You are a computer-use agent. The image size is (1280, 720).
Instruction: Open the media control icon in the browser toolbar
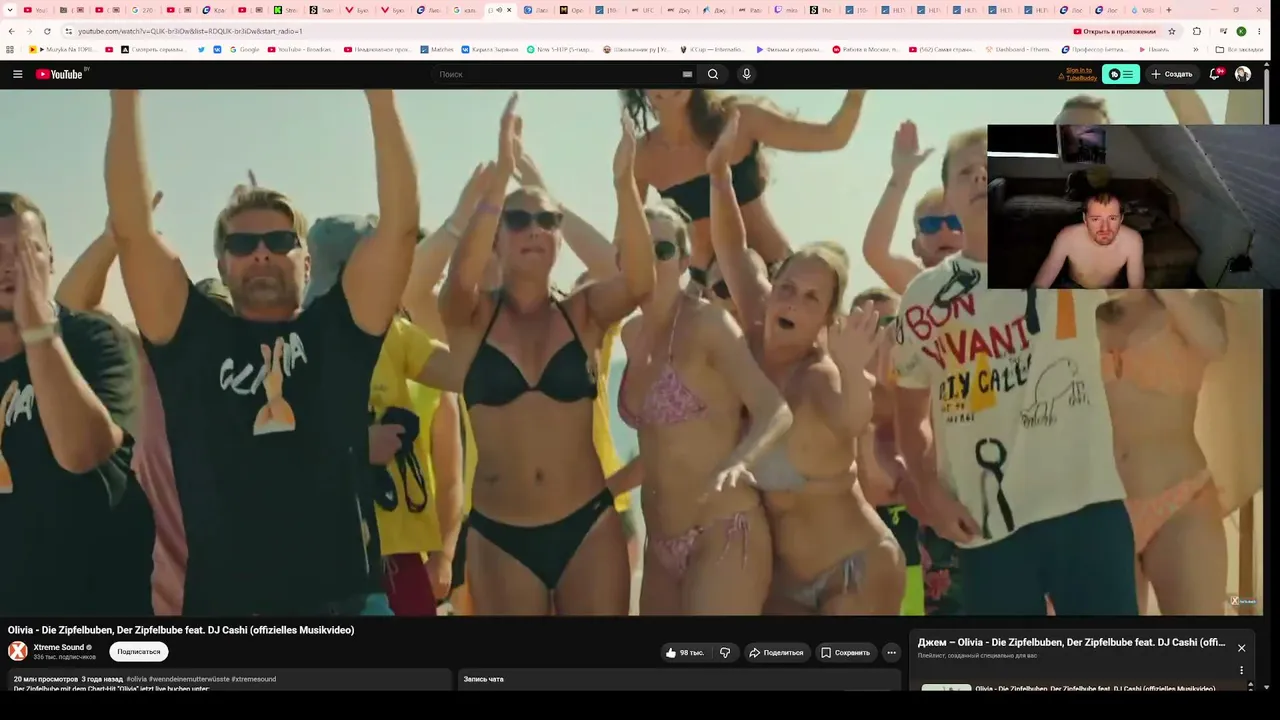click(1223, 31)
